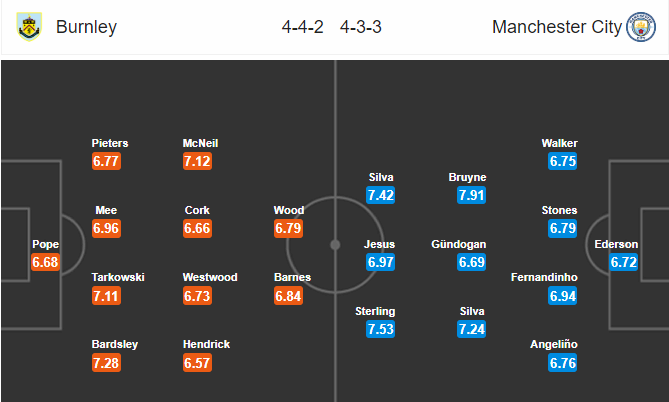Select Manchester City's 4-3-3 formation label
The image size is (669, 402).
(361, 27)
